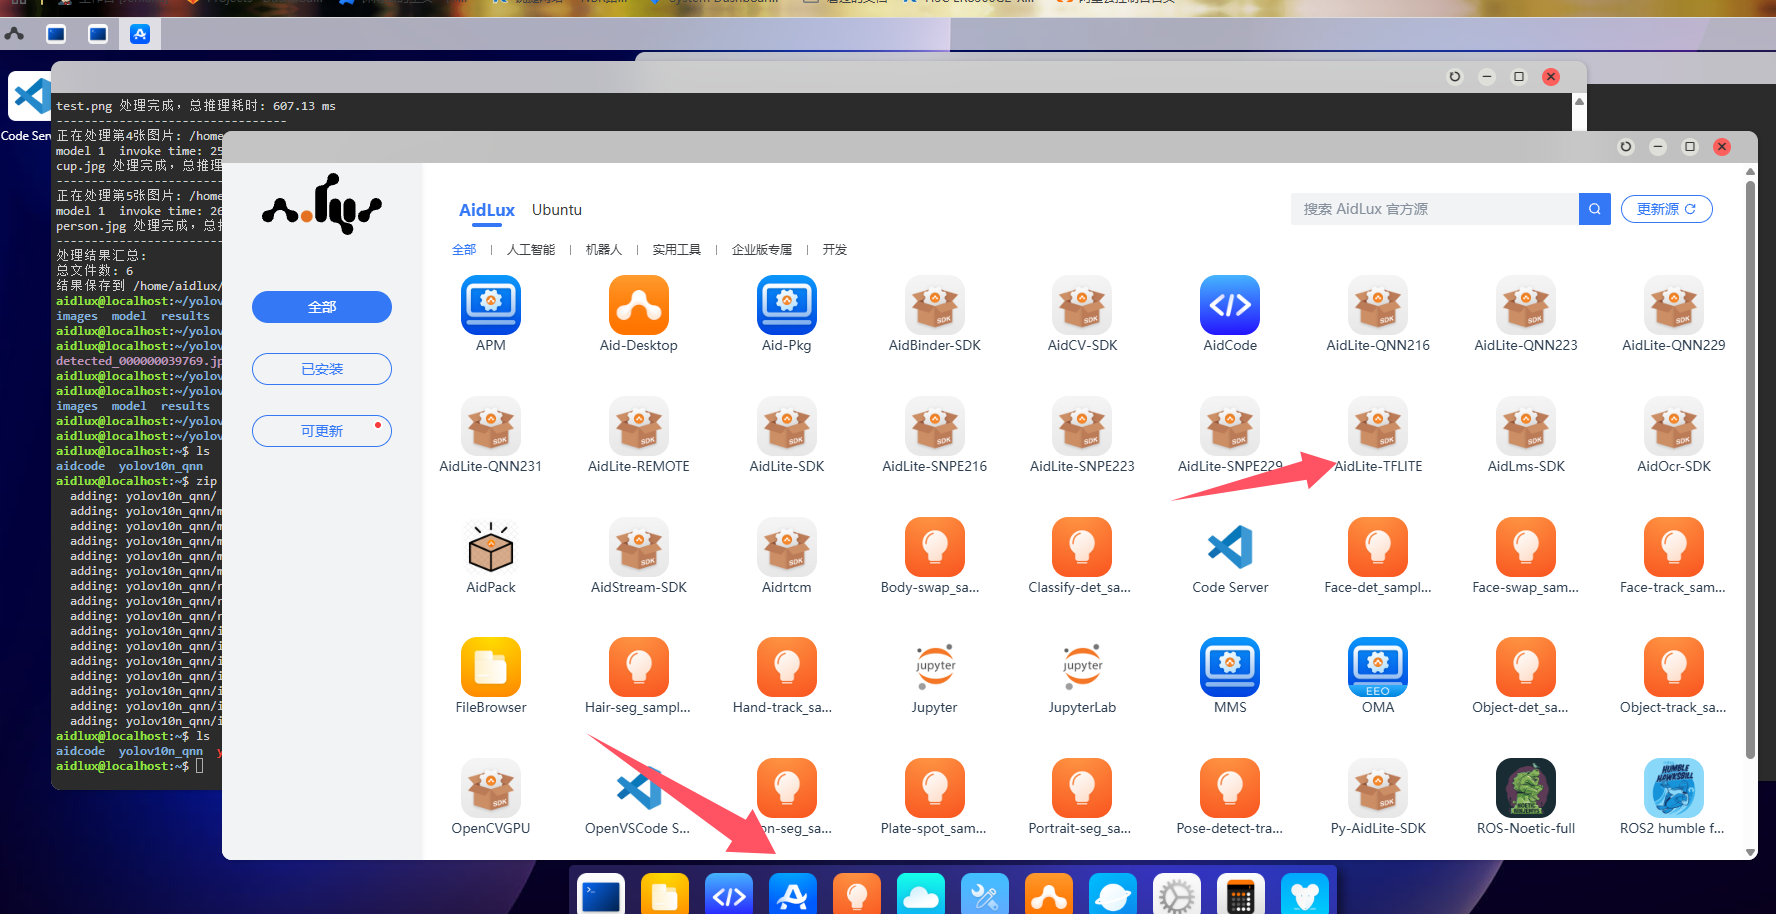Image resolution: width=1776 pixels, height=914 pixels.
Task: Open the AidLite-TFLITE package icon
Action: (1378, 426)
